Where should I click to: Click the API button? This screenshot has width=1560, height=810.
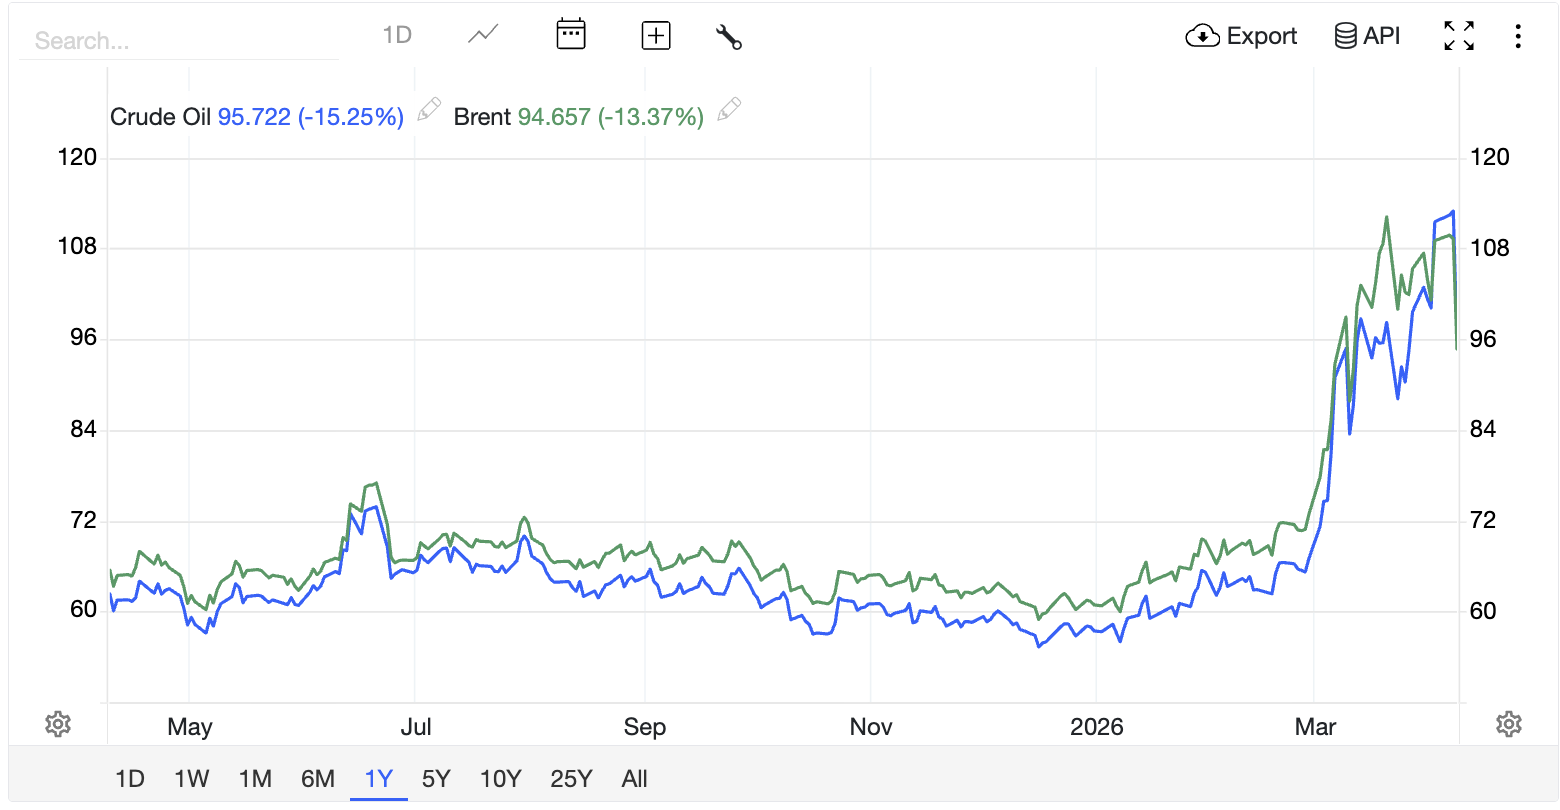[x=1367, y=34]
